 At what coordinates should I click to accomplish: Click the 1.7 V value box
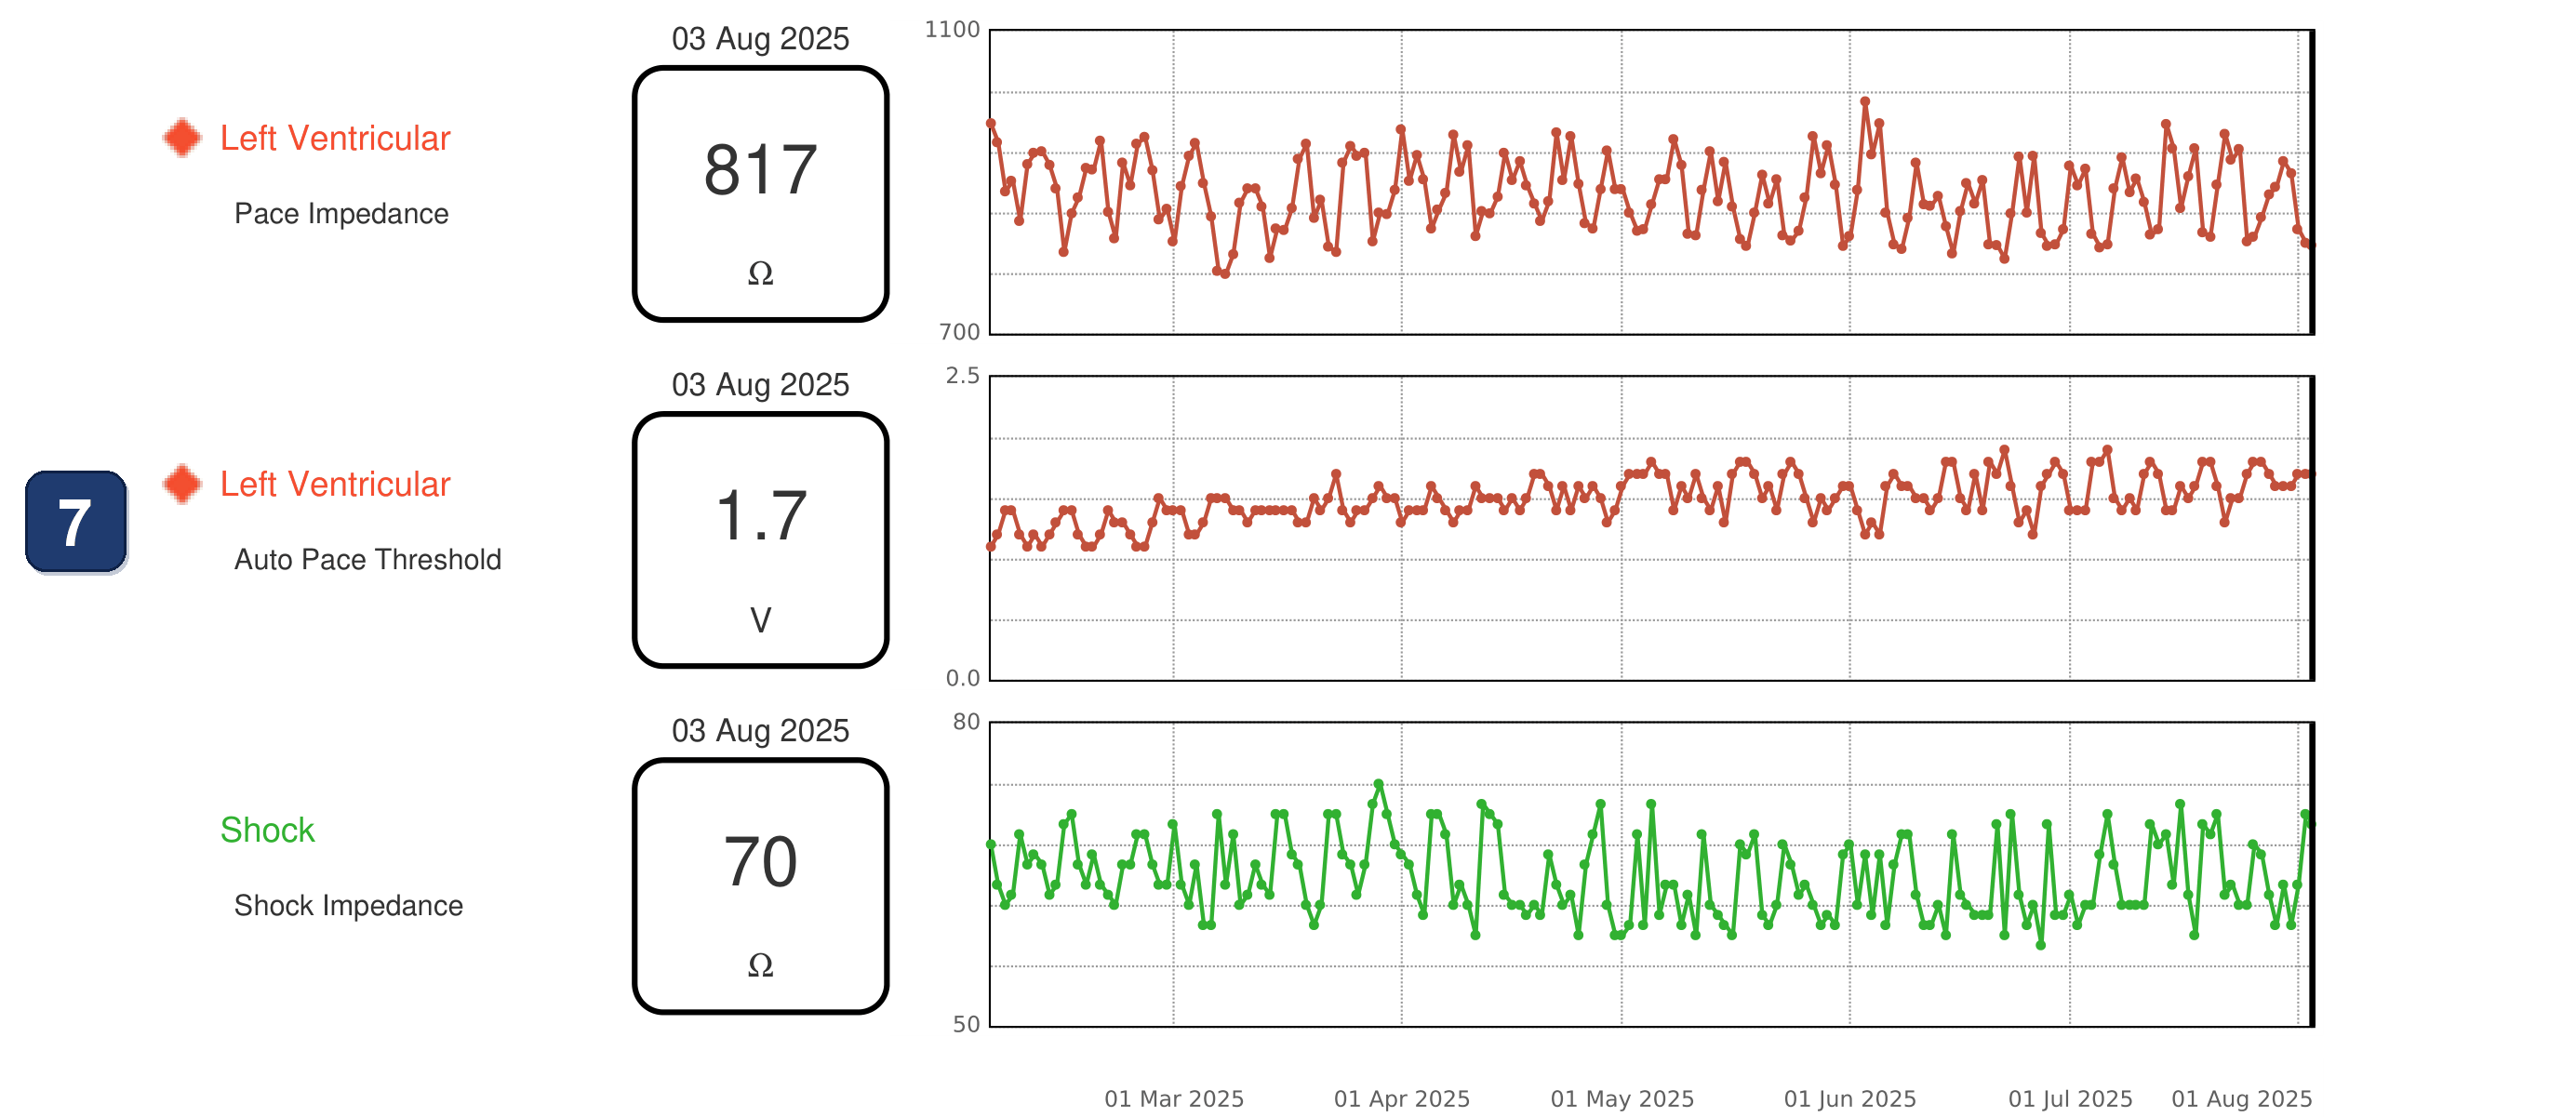point(760,540)
